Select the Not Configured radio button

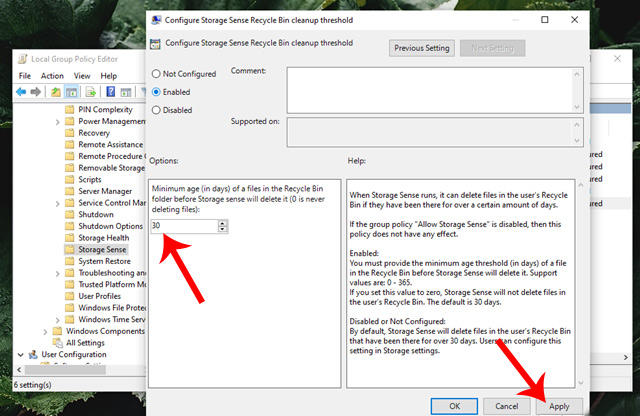pos(156,74)
